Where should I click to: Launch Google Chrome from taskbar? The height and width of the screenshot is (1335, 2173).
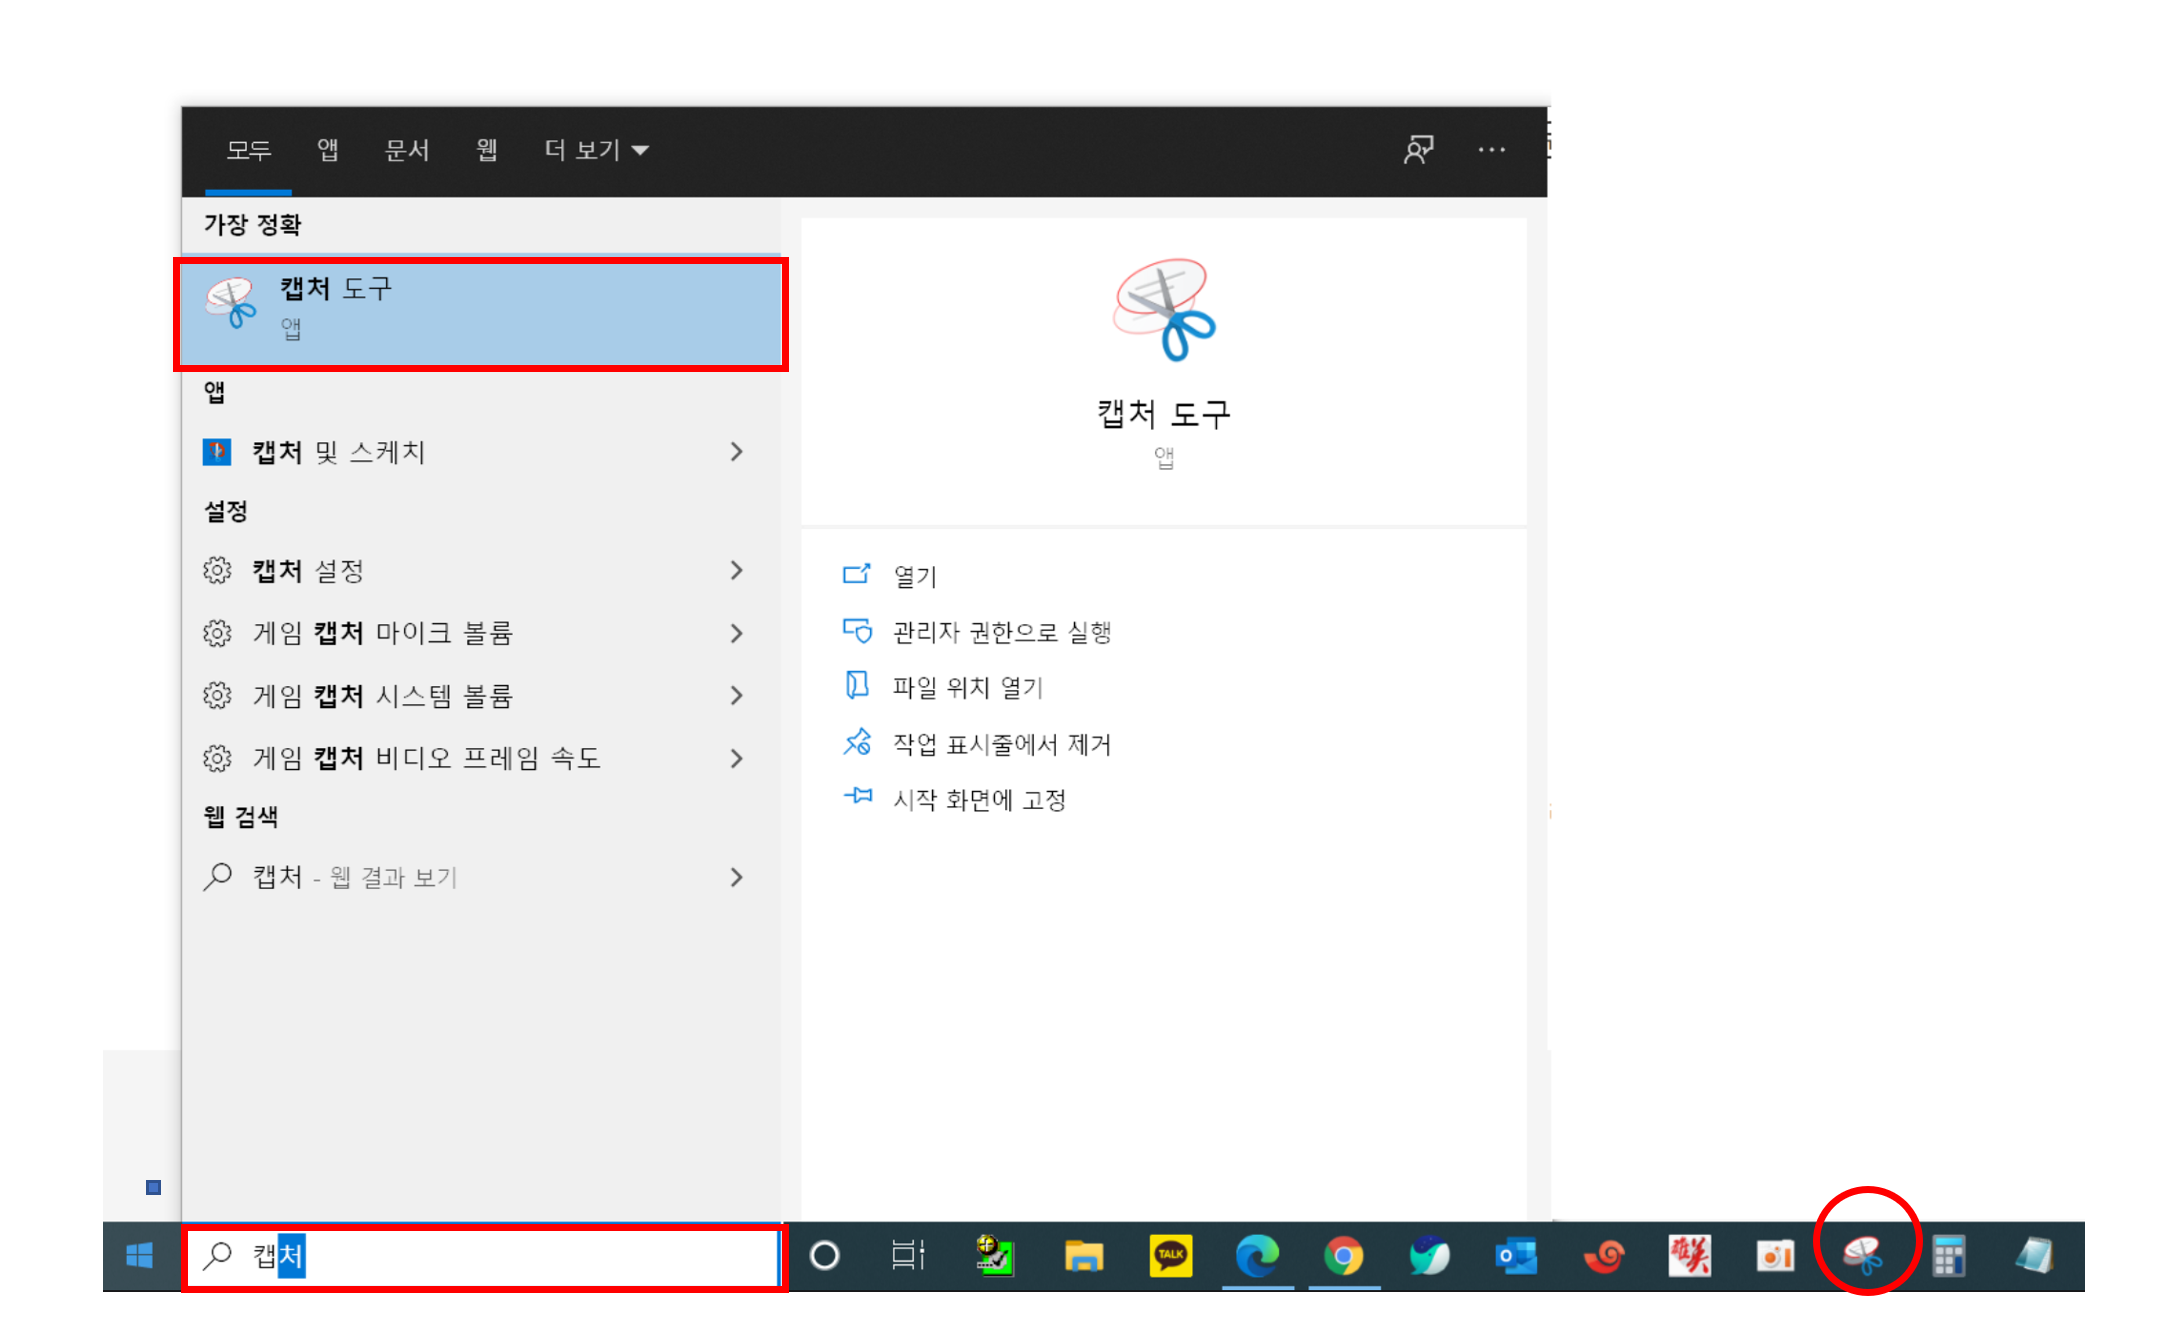1343,1255
